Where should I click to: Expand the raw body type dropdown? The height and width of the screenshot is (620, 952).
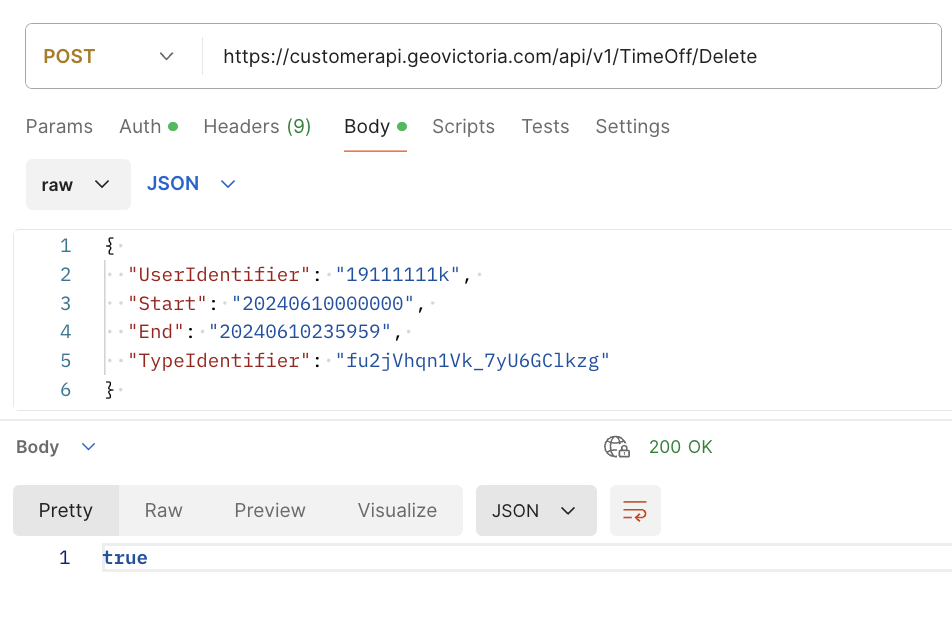click(78, 185)
